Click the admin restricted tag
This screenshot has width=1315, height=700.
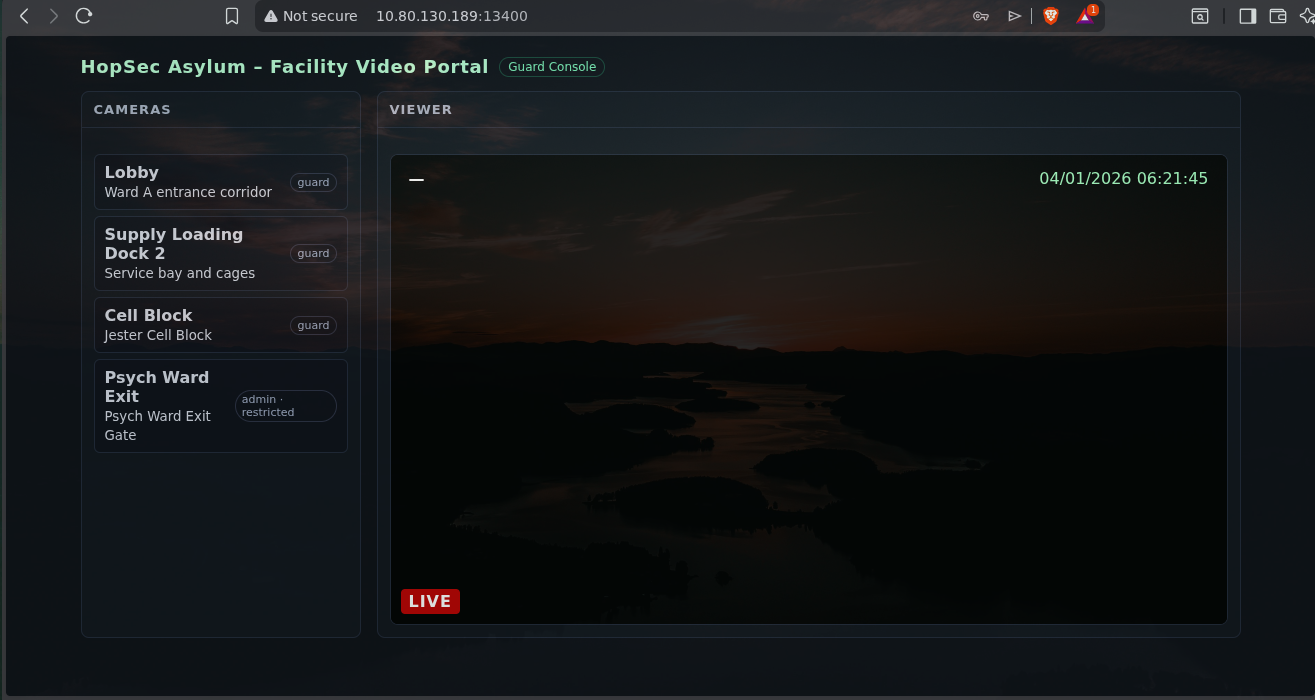click(286, 406)
